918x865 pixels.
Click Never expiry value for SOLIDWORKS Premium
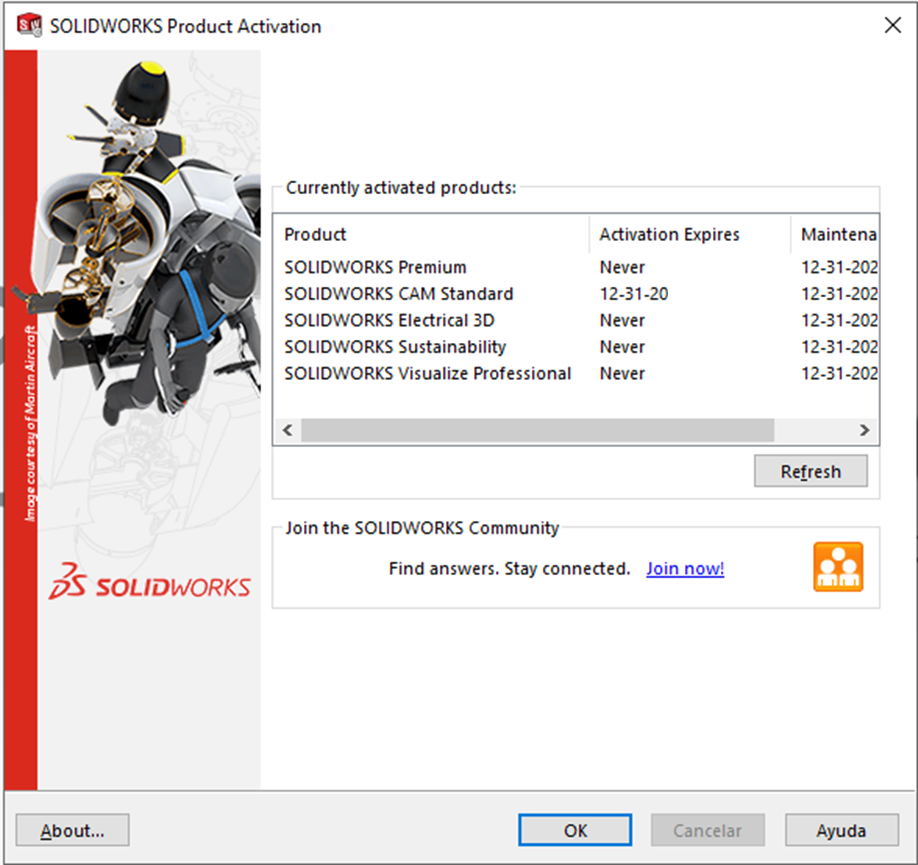pos(622,267)
